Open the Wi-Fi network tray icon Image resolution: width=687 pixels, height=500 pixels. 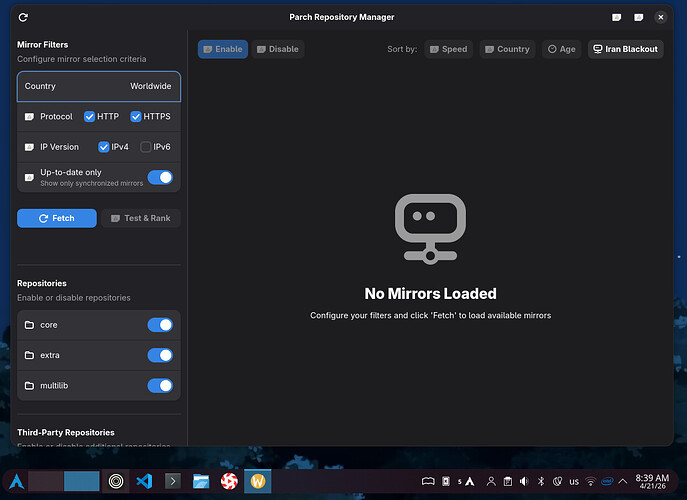pyautogui.click(x=591, y=482)
